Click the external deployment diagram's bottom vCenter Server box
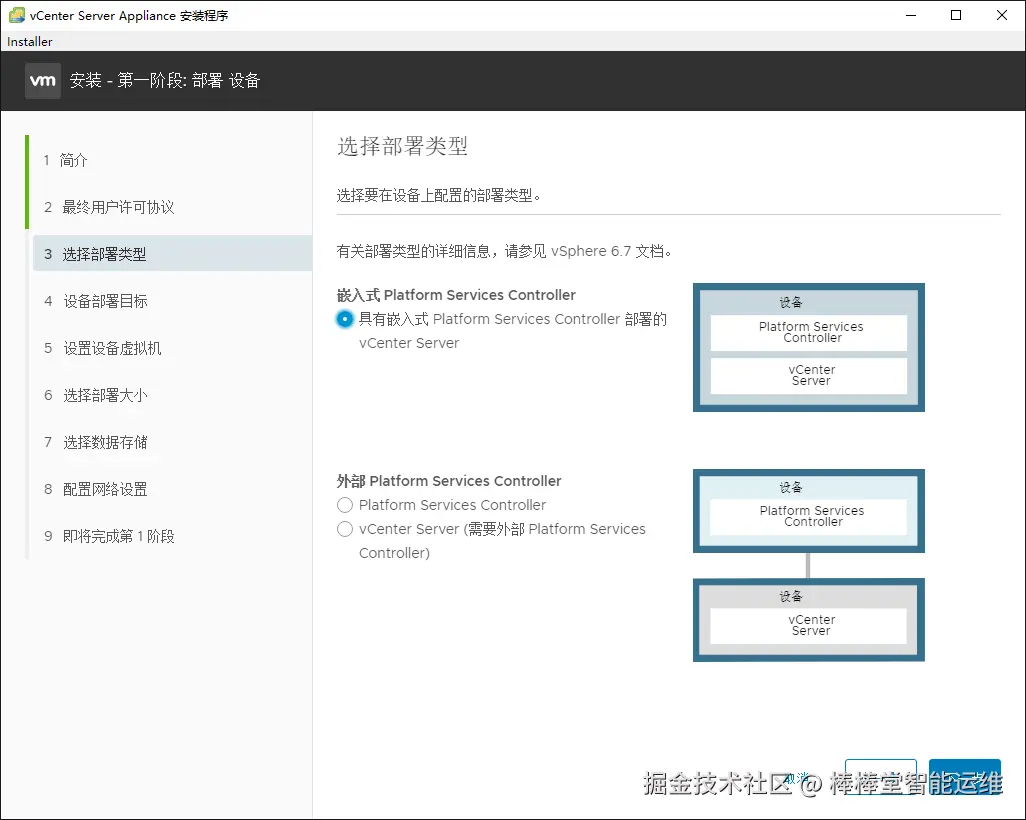This screenshot has width=1026, height=820. [x=809, y=626]
